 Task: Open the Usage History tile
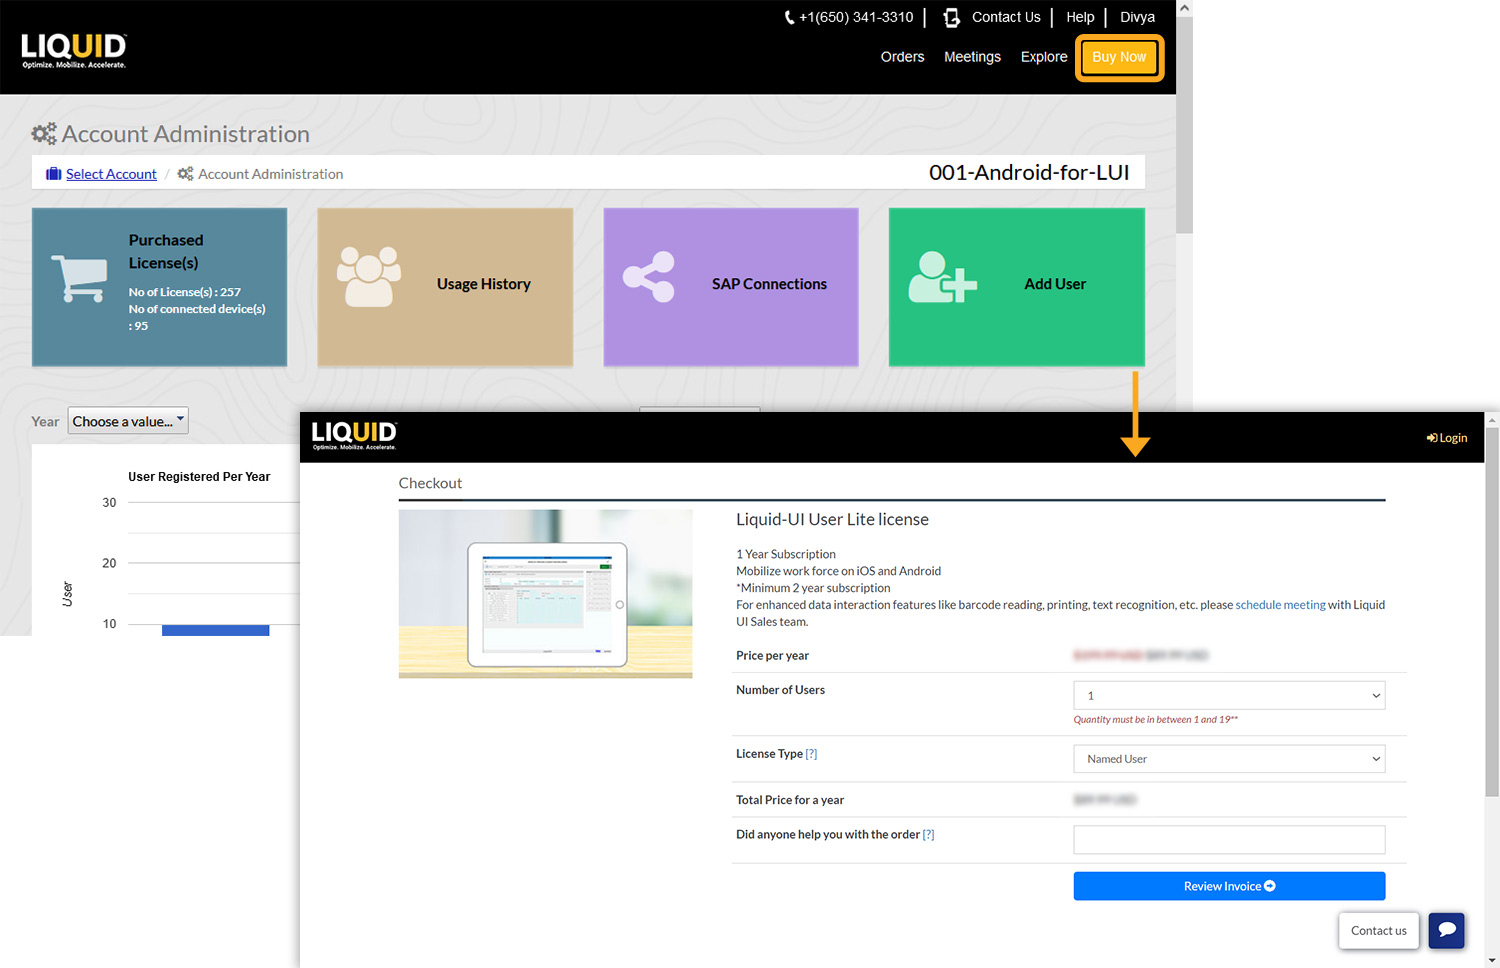pyautogui.click(x=445, y=287)
